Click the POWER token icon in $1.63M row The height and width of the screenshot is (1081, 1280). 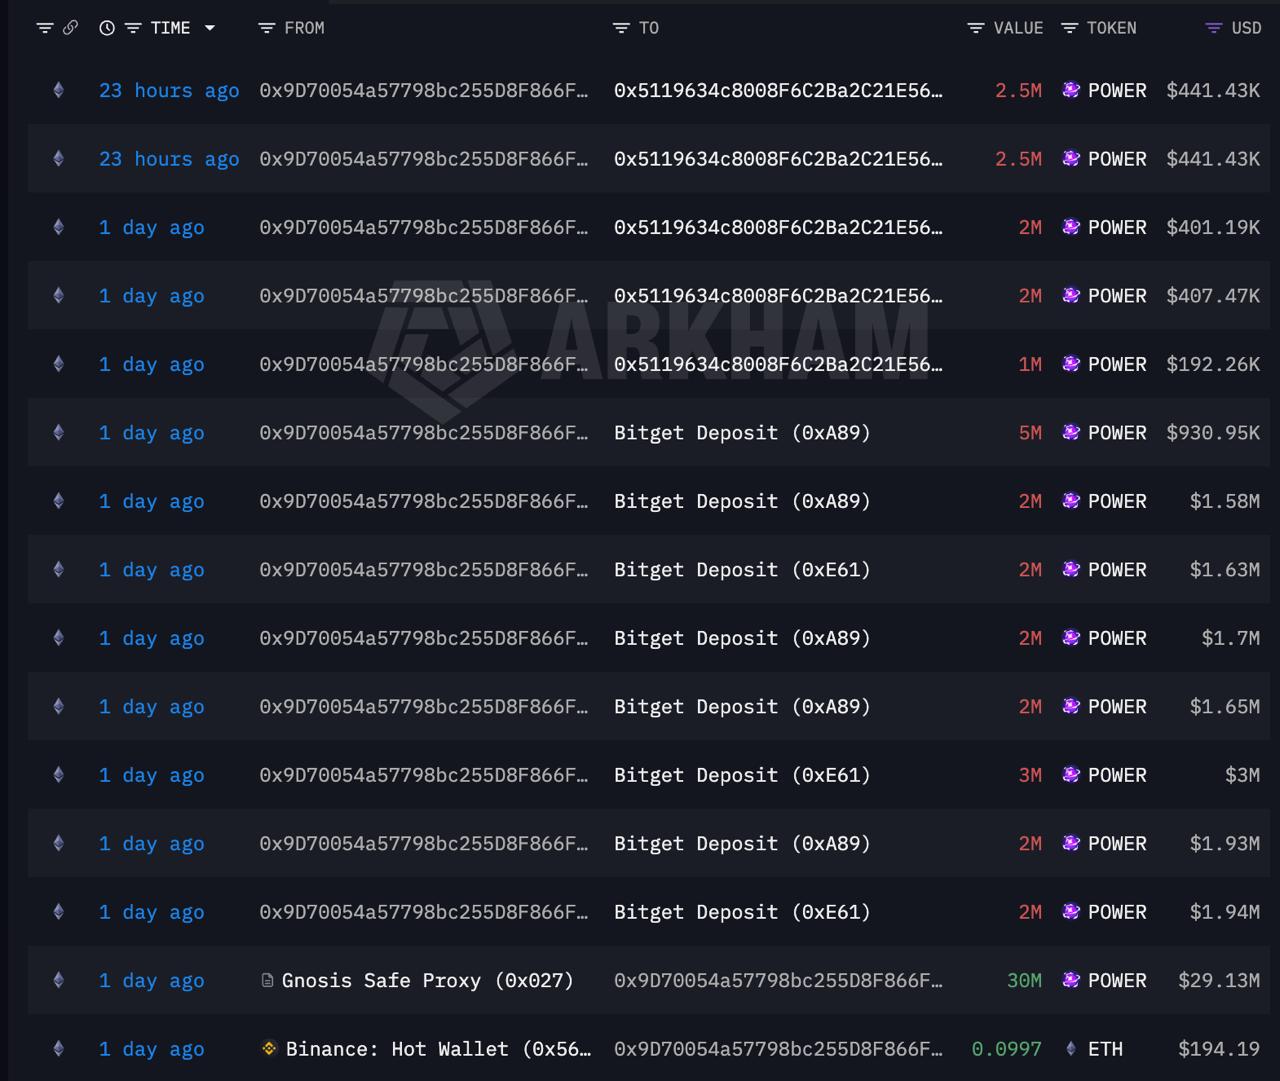(x=1071, y=569)
